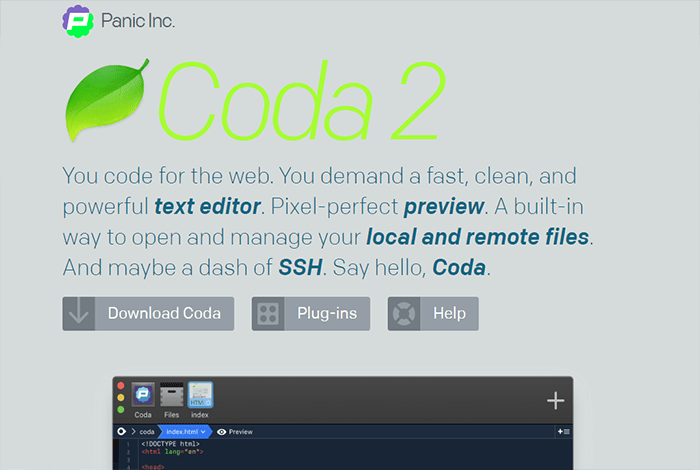700x470 pixels.
Task: Click the download arrow icon
Action: 79,313
